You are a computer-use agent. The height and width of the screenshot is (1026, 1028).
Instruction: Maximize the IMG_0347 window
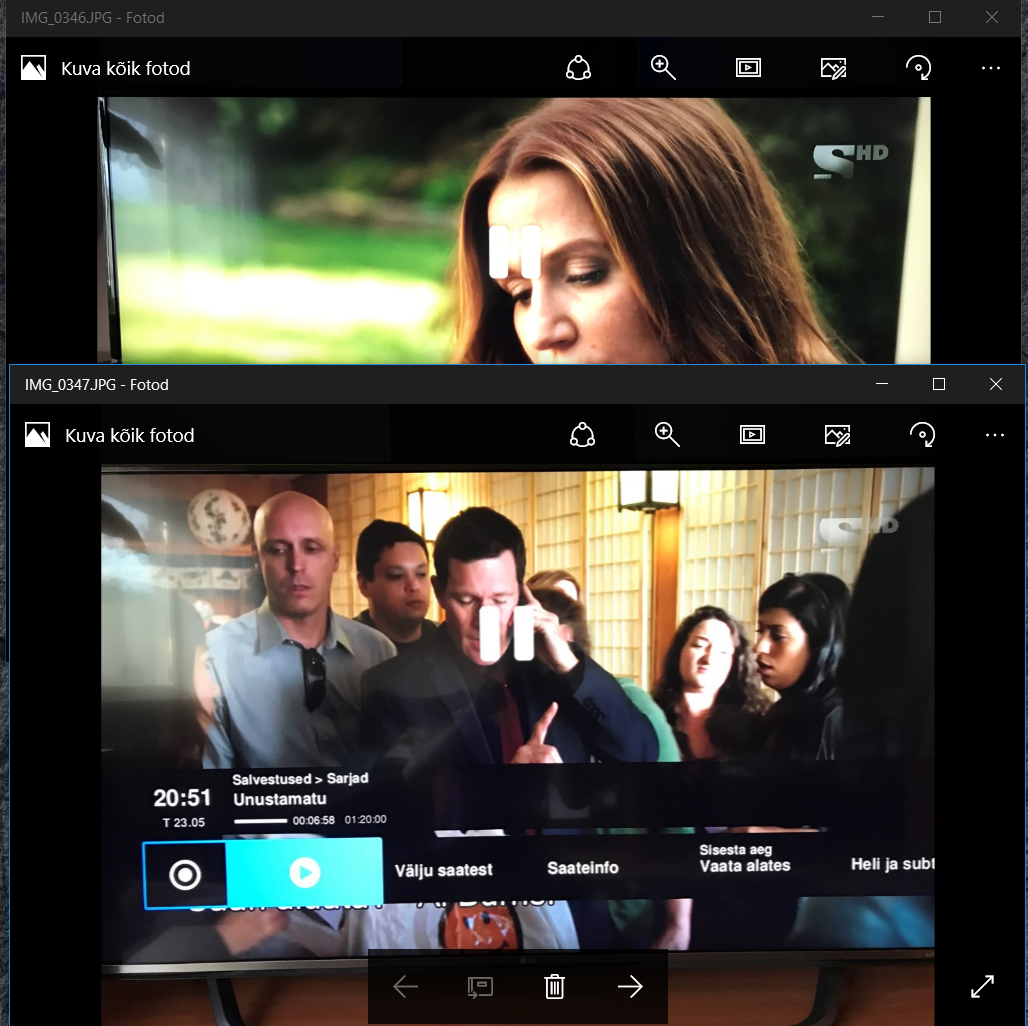pyautogui.click(x=939, y=384)
